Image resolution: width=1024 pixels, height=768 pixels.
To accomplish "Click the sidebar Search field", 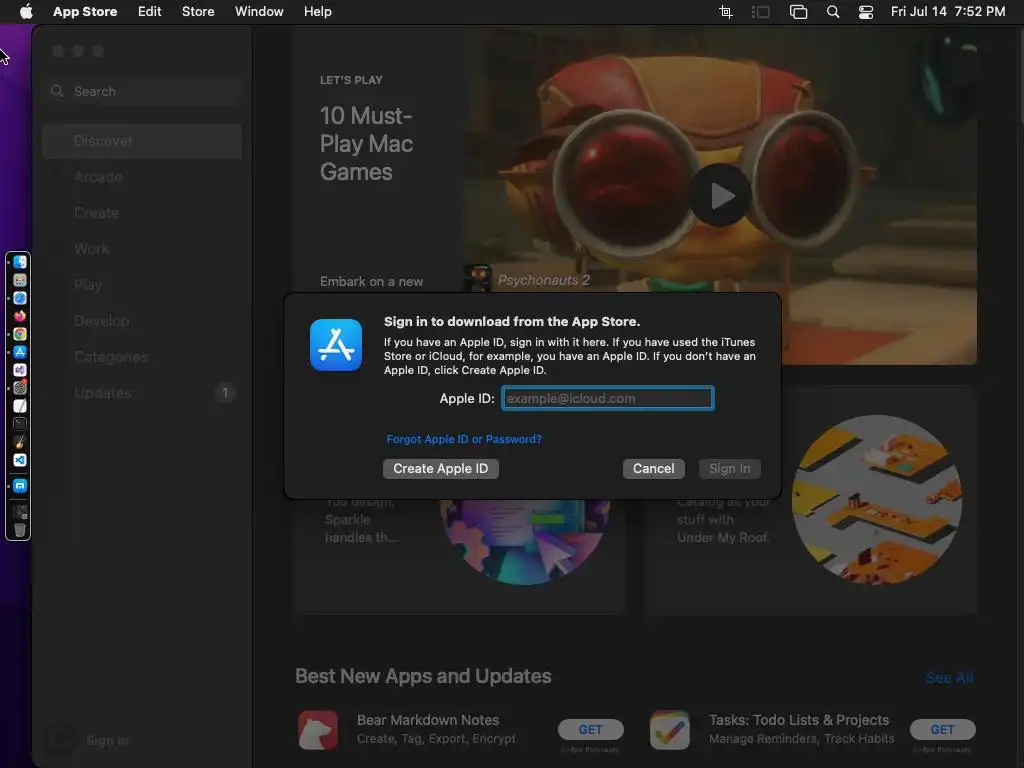I will click(142, 91).
